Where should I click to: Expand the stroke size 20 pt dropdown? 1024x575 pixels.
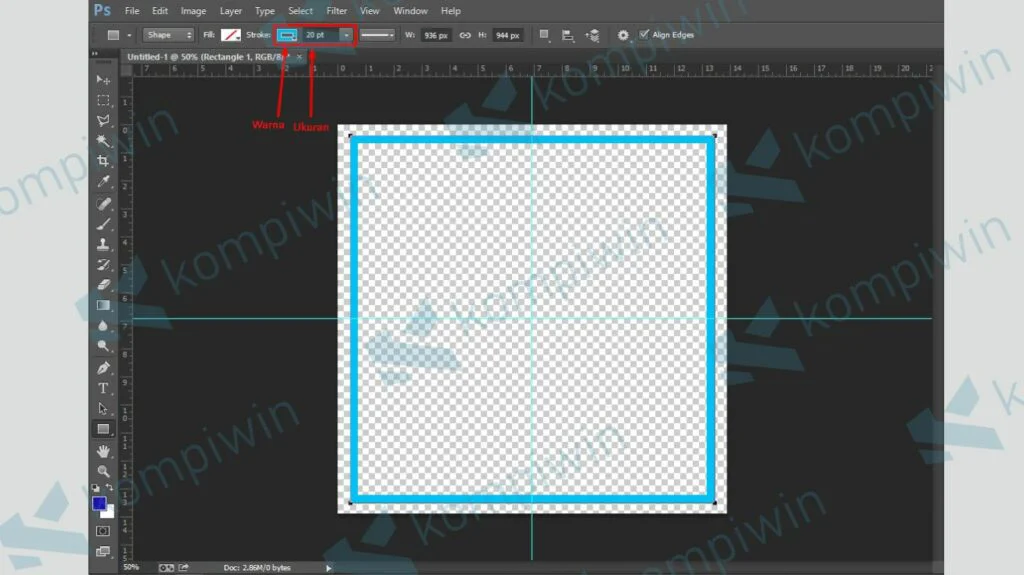pos(346,35)
